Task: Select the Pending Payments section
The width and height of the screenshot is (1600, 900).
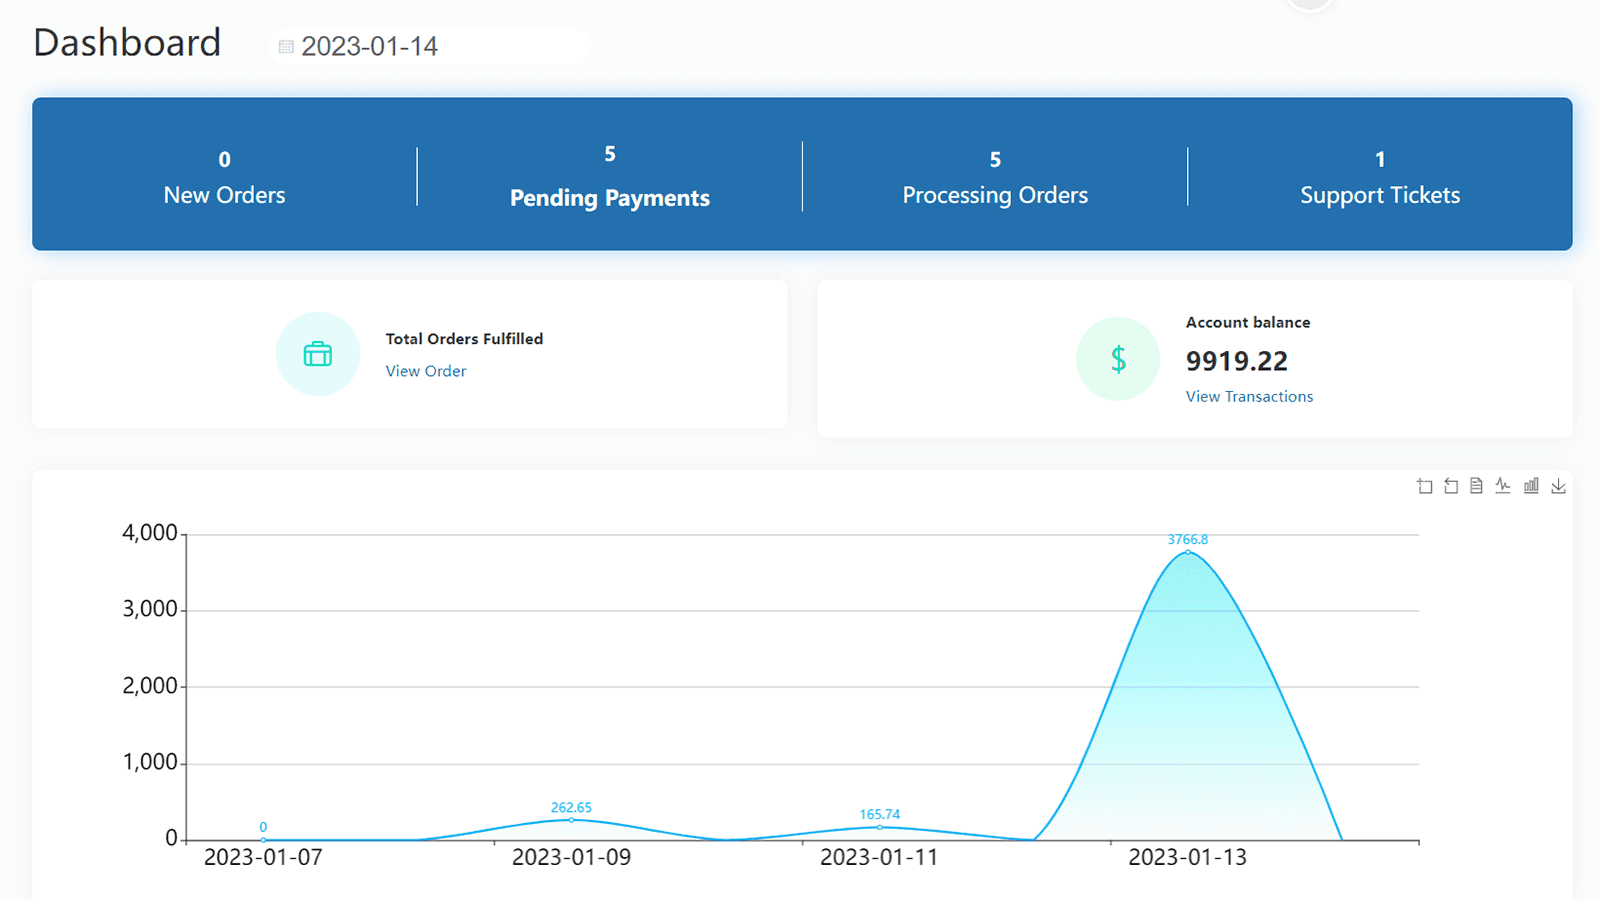Action: [x=609, y=178]
